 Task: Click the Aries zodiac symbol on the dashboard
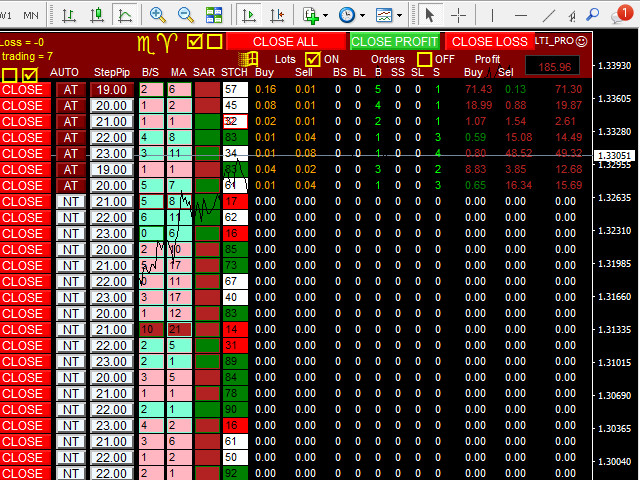pyautogui.click(x=168, y=42)
